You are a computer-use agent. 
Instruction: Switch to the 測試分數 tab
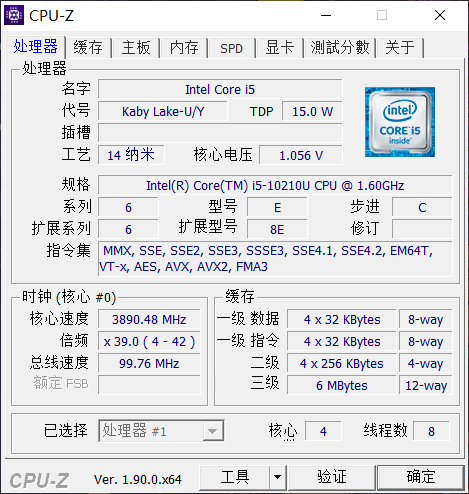340,47
